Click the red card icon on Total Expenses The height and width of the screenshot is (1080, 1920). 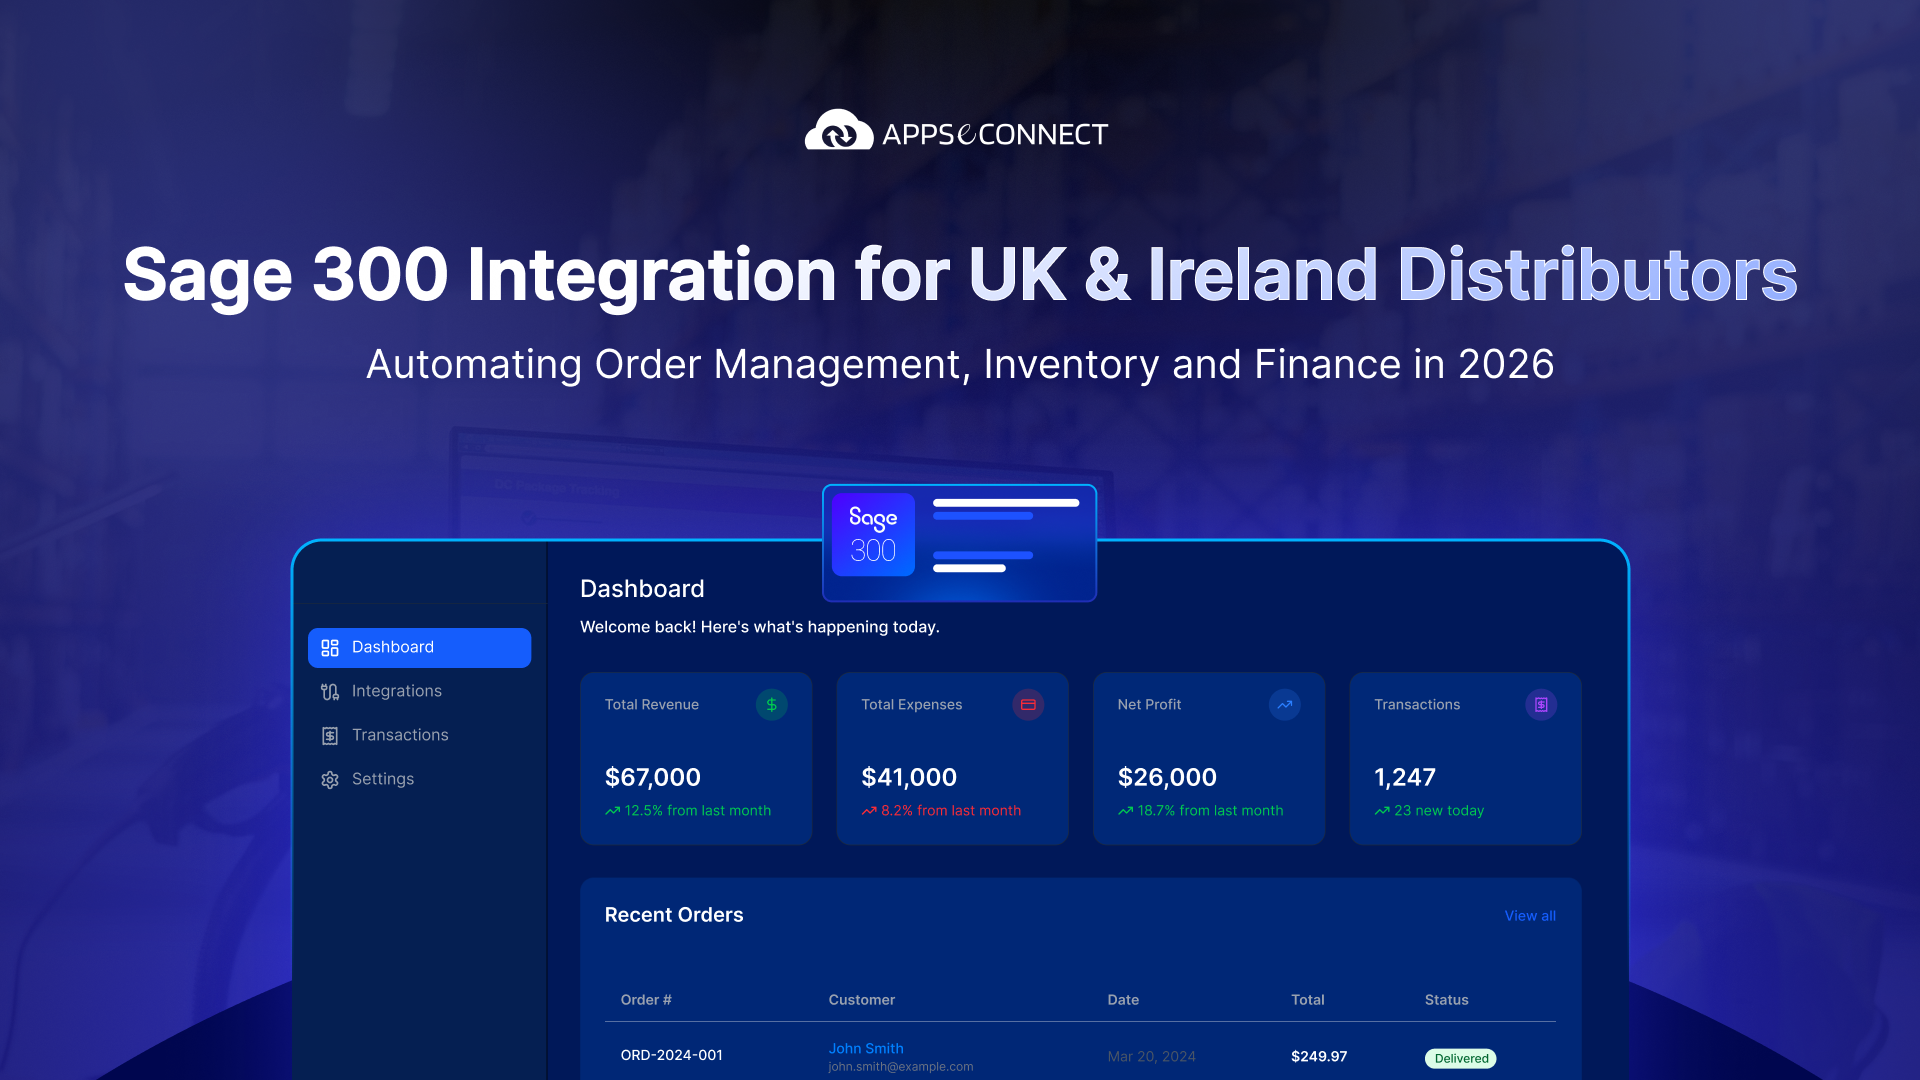[1027, 704]
